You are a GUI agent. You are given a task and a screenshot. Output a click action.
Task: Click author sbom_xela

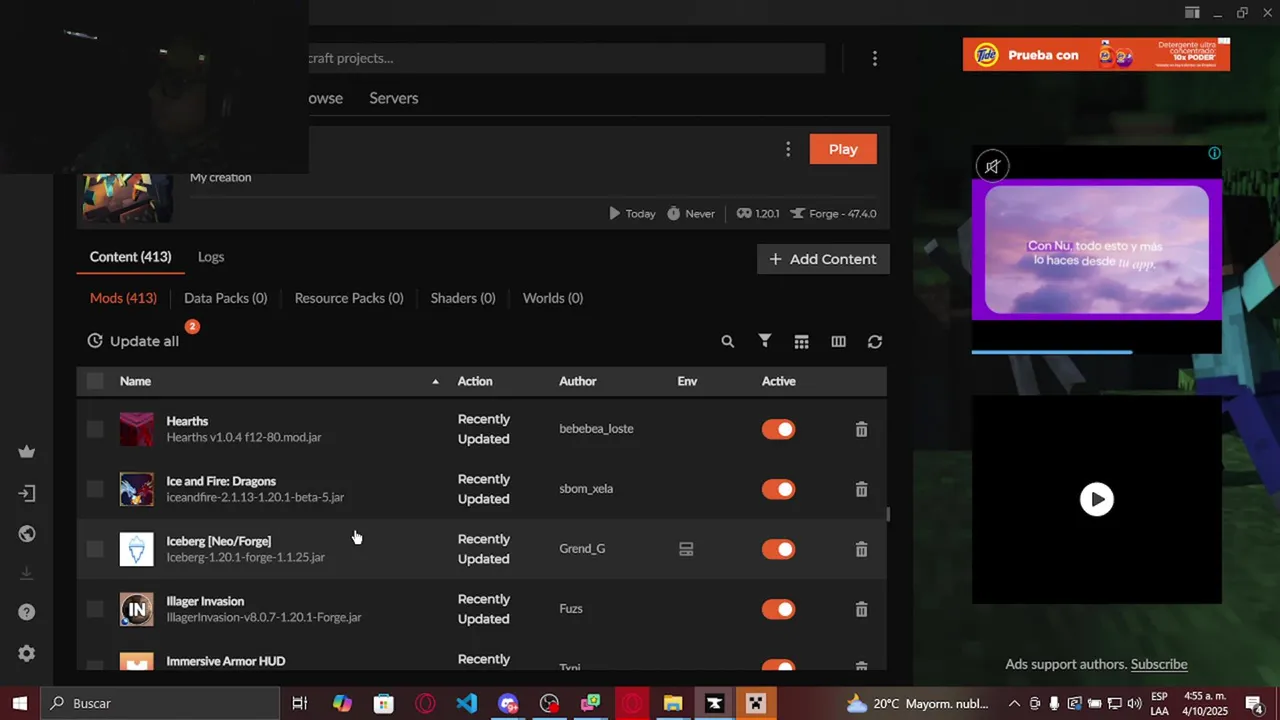[x=586, y=489]
